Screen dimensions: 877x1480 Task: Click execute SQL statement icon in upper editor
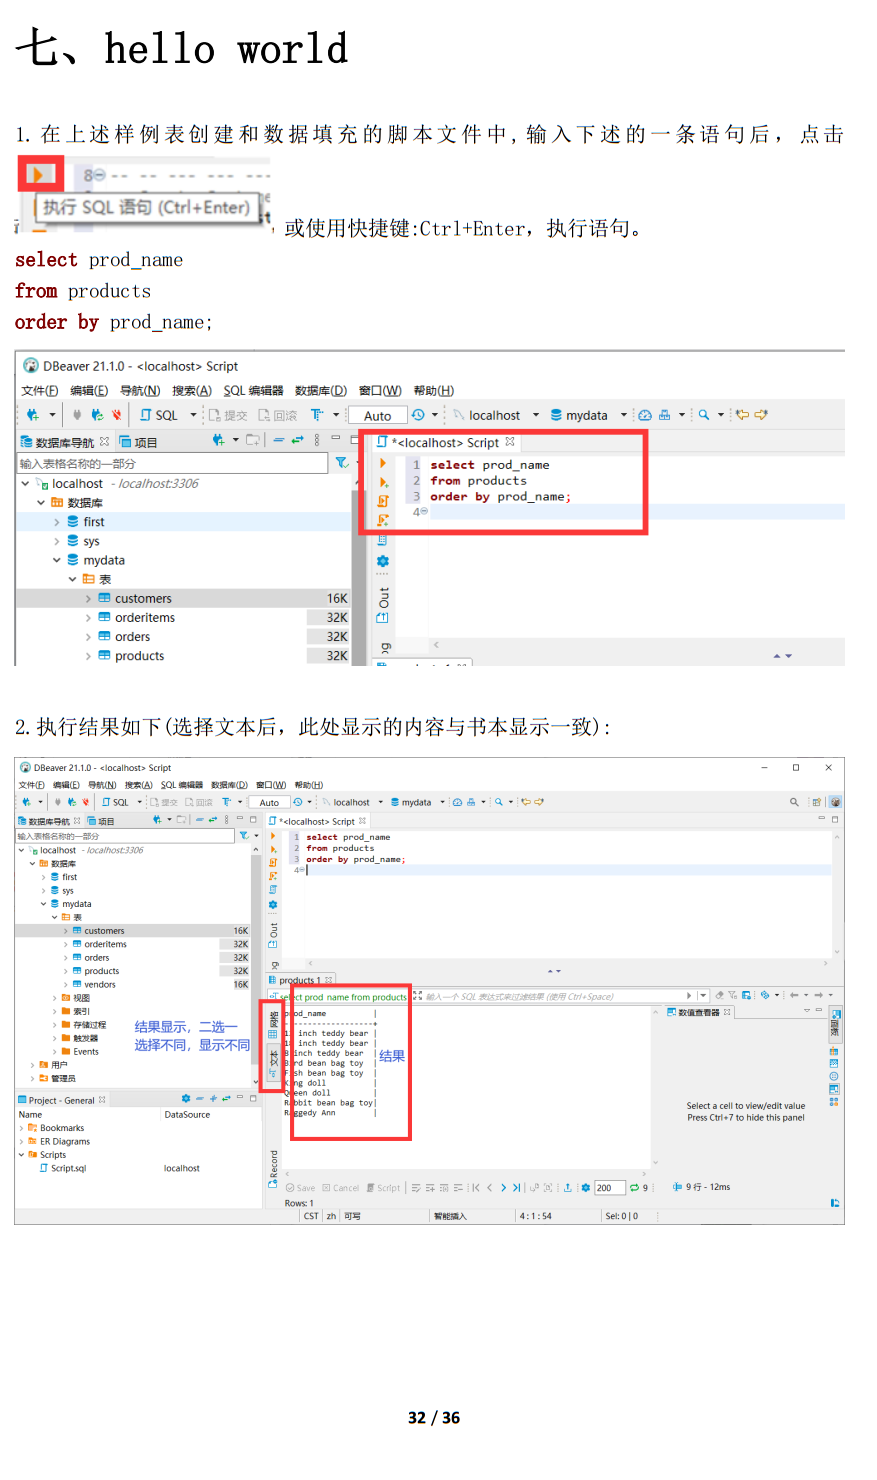click(x=382, y=463)
